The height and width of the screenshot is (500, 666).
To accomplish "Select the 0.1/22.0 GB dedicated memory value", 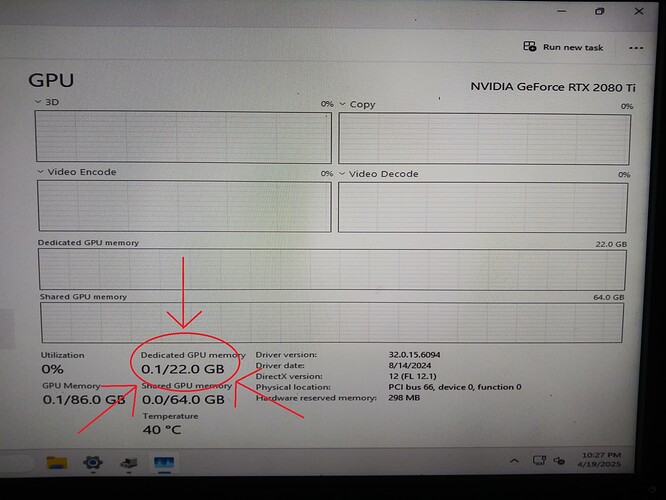I will coord(183,369).
